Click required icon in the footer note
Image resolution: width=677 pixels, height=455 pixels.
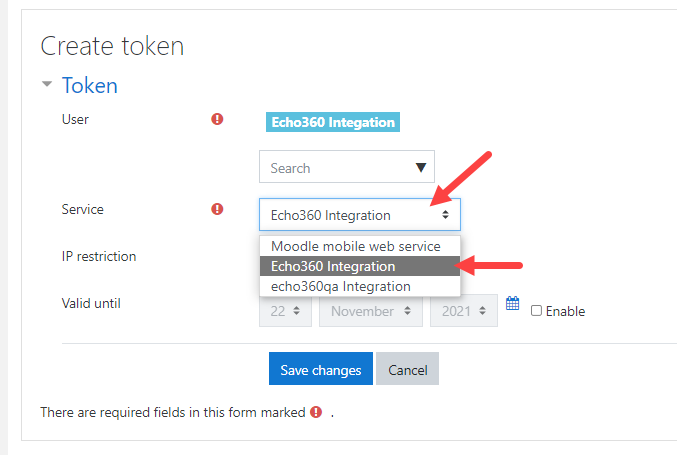(x=316, y=412)
